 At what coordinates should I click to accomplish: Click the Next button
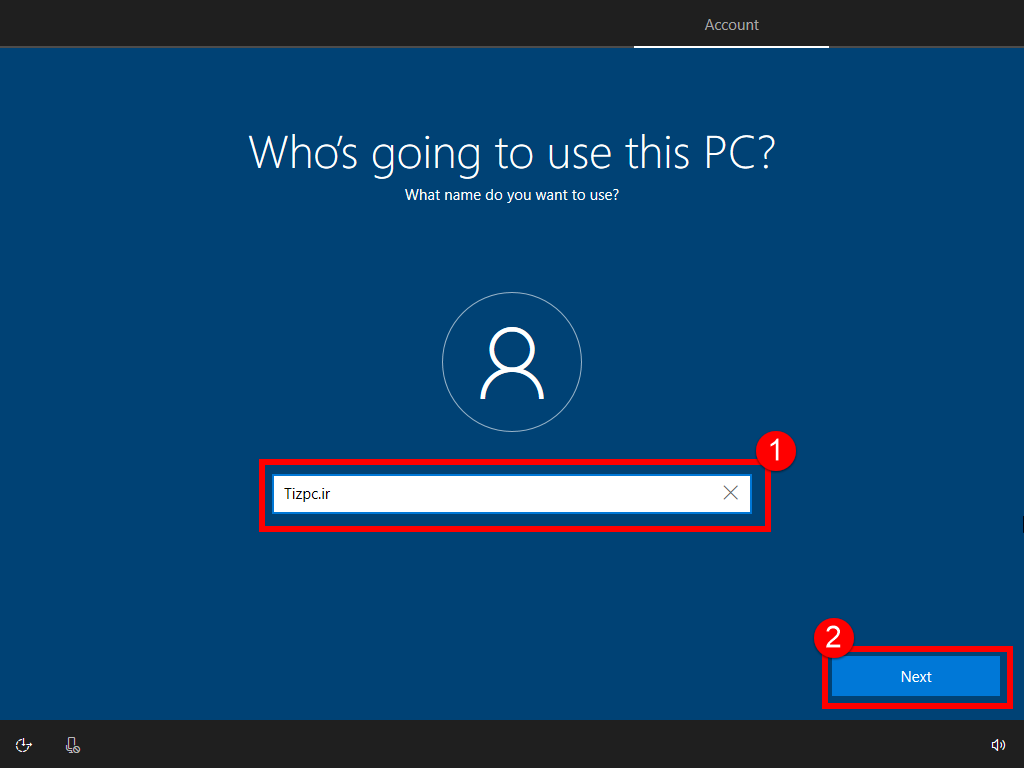click(x=916, y=677)
